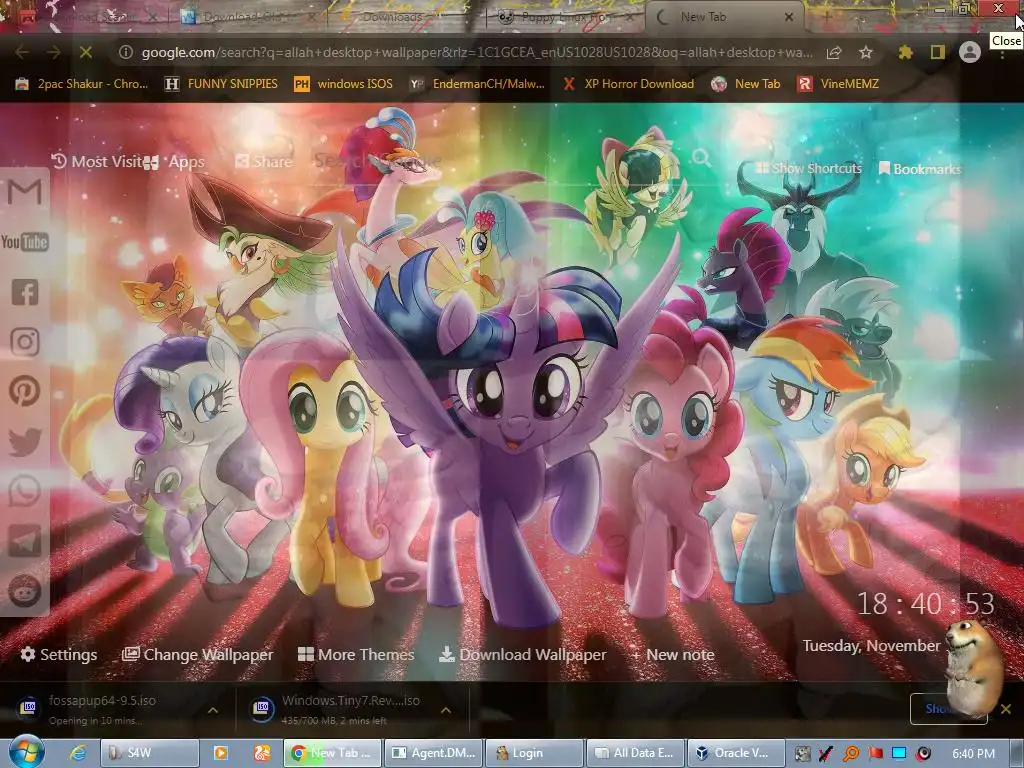Open Facebook from the left sidebar

tap(25, 292)
